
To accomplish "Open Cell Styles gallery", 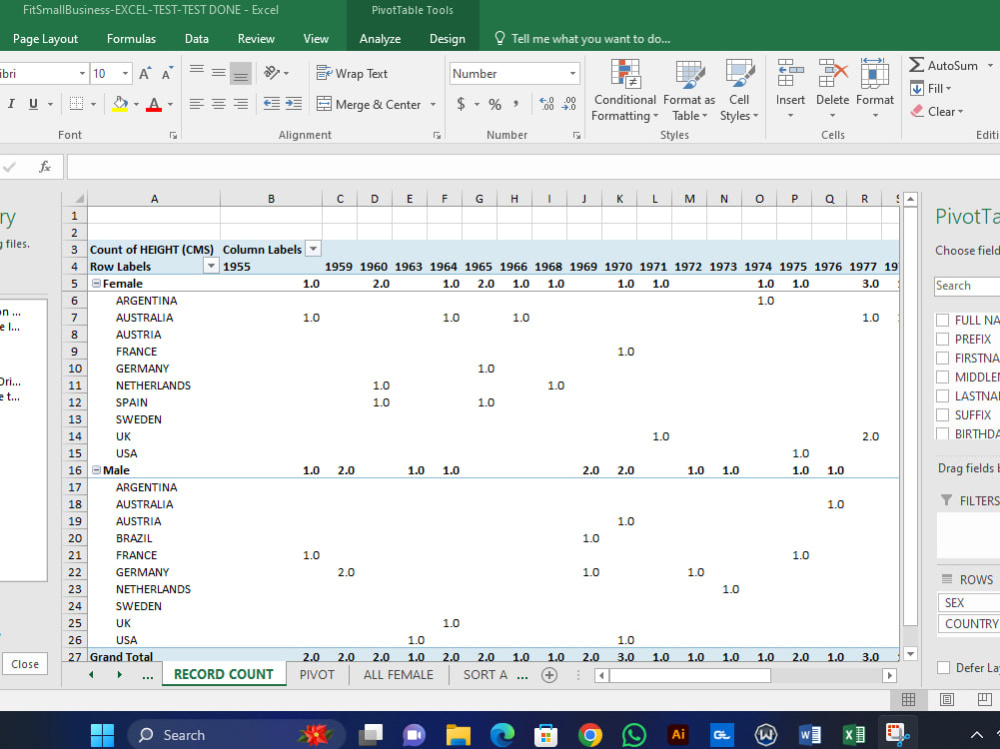I will pyautogui.click(x=739, y=90).
